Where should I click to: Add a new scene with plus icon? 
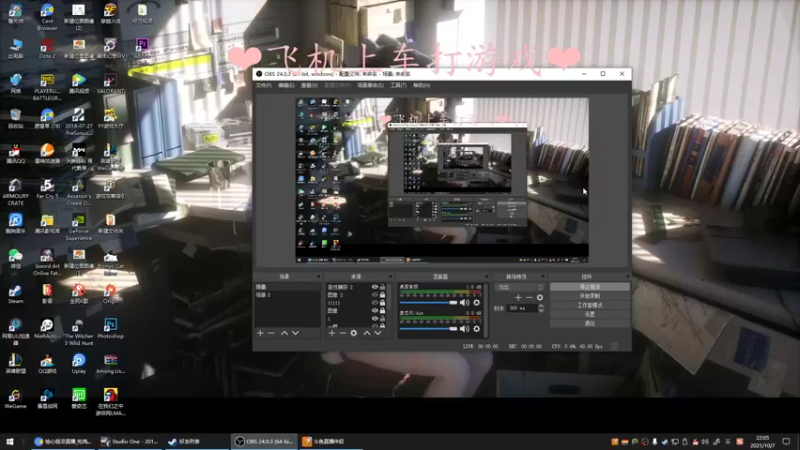260,333
